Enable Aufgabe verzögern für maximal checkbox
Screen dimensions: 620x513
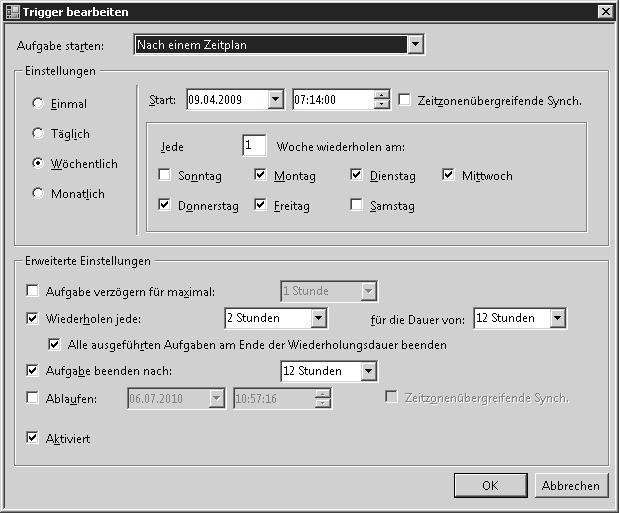(32, 291)
